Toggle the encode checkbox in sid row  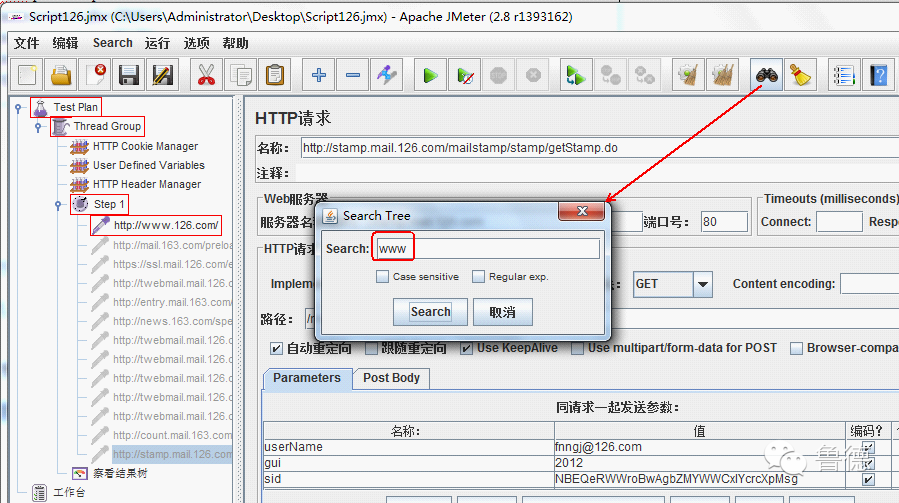pyautogui.click(x=869, y=479)
